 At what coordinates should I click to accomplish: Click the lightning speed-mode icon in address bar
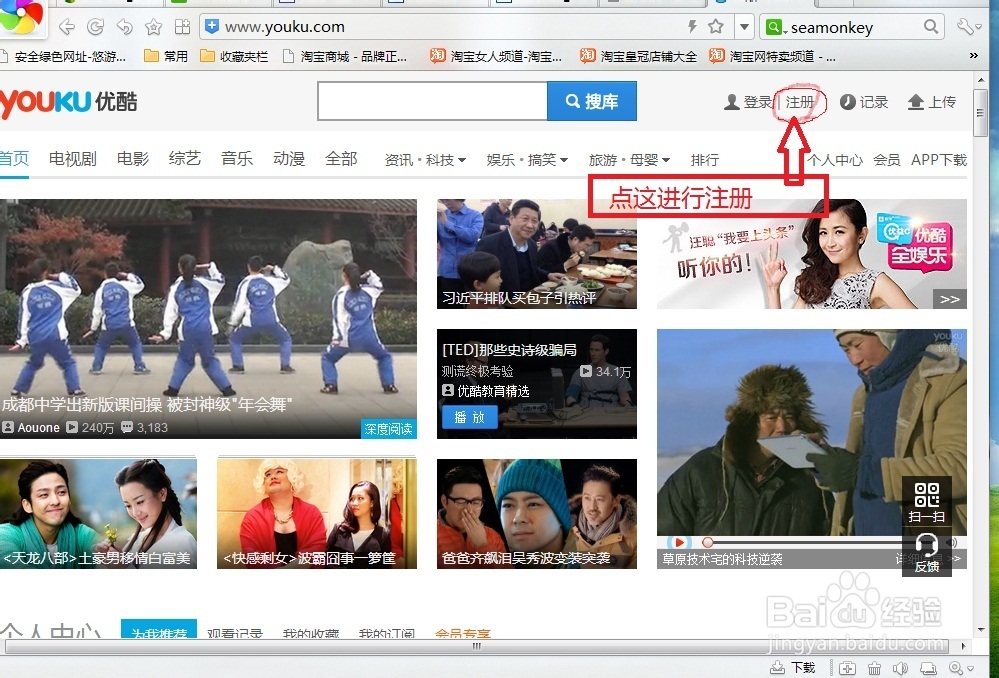[x=692, y=26]
